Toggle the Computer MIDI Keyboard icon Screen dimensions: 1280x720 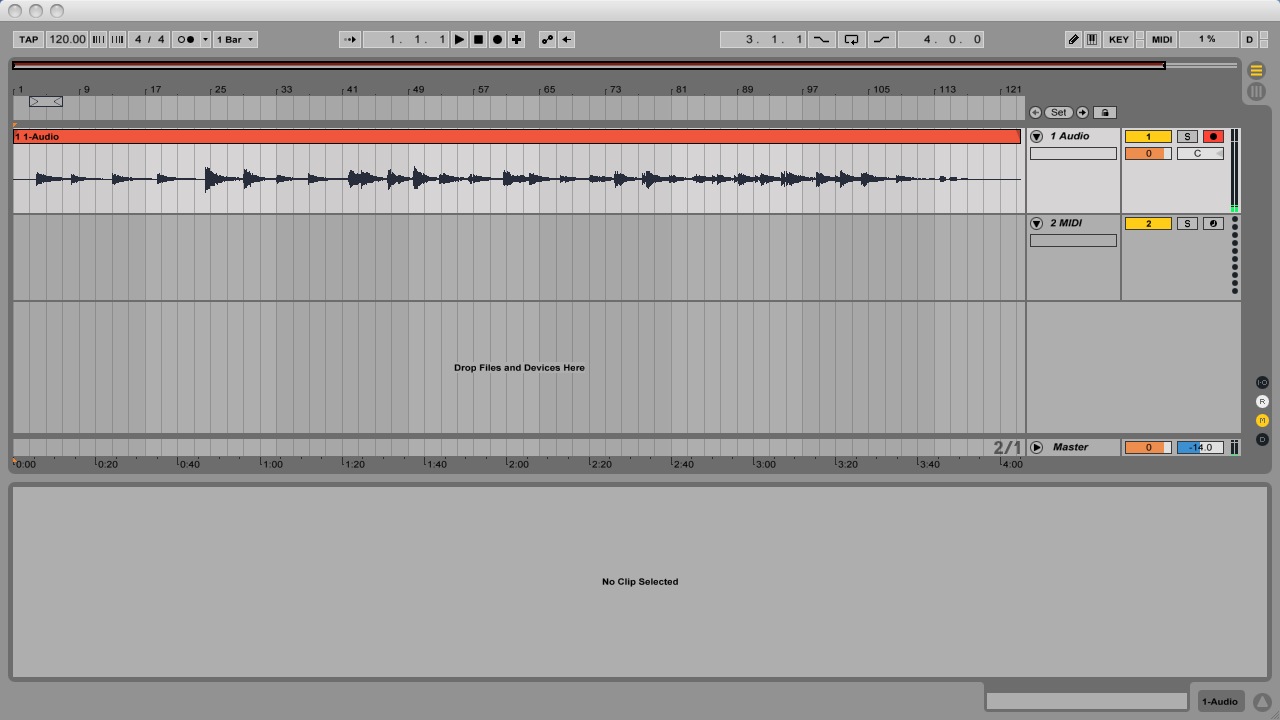pos(1092,40)
